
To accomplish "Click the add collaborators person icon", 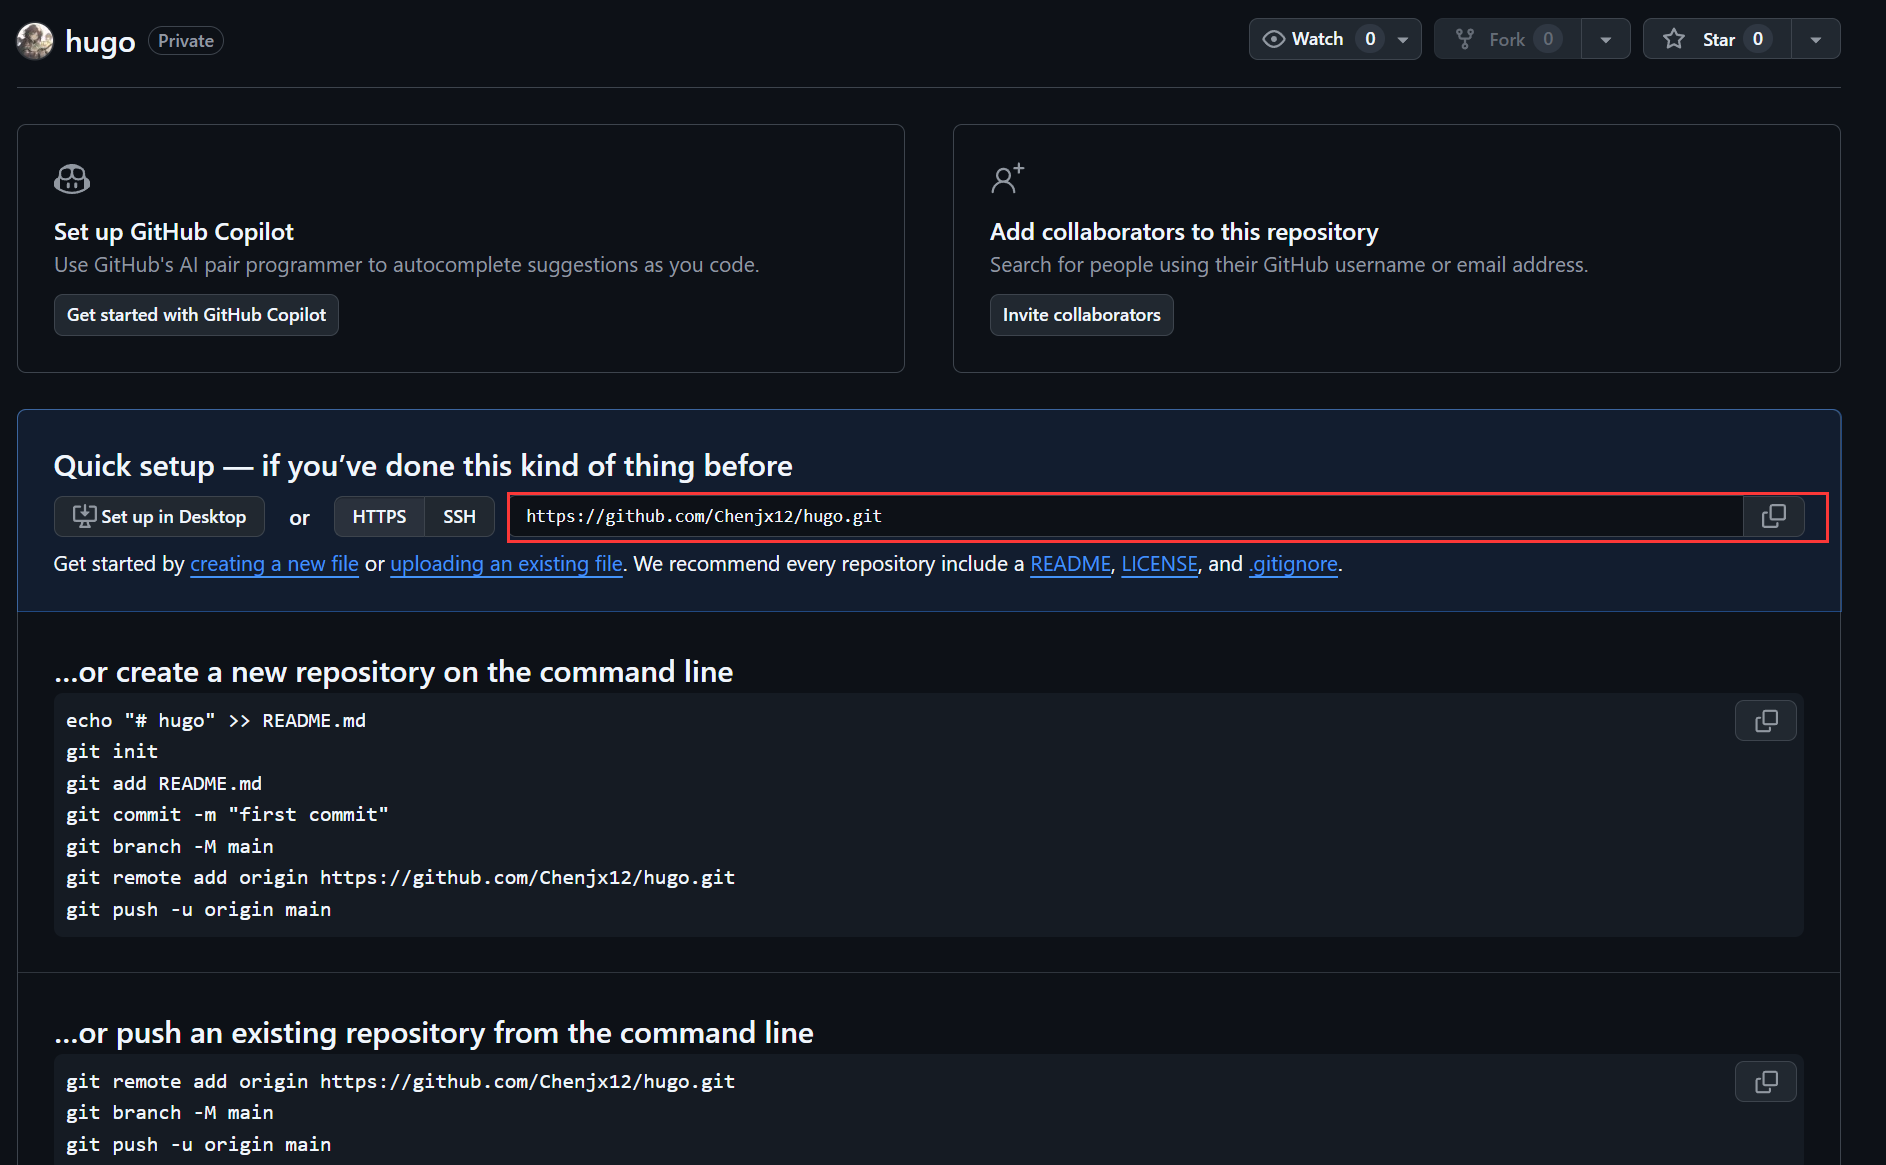I will (x=1007, y=178).
